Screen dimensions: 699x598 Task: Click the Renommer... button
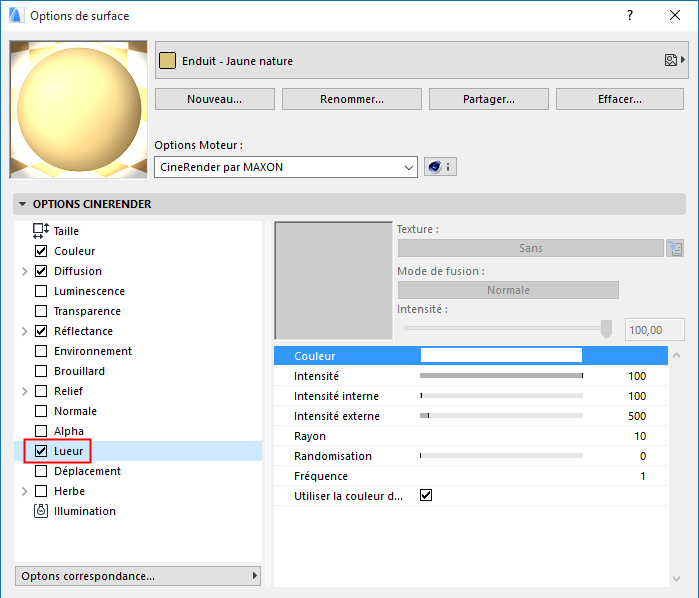click(x=352, y=99)
